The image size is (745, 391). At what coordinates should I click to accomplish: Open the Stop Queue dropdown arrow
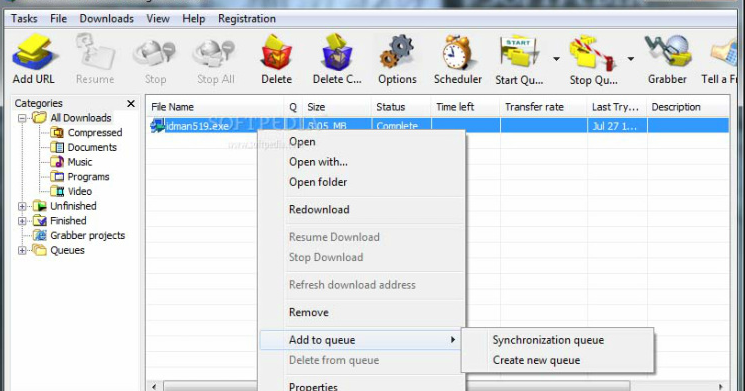tap(630, 59)
